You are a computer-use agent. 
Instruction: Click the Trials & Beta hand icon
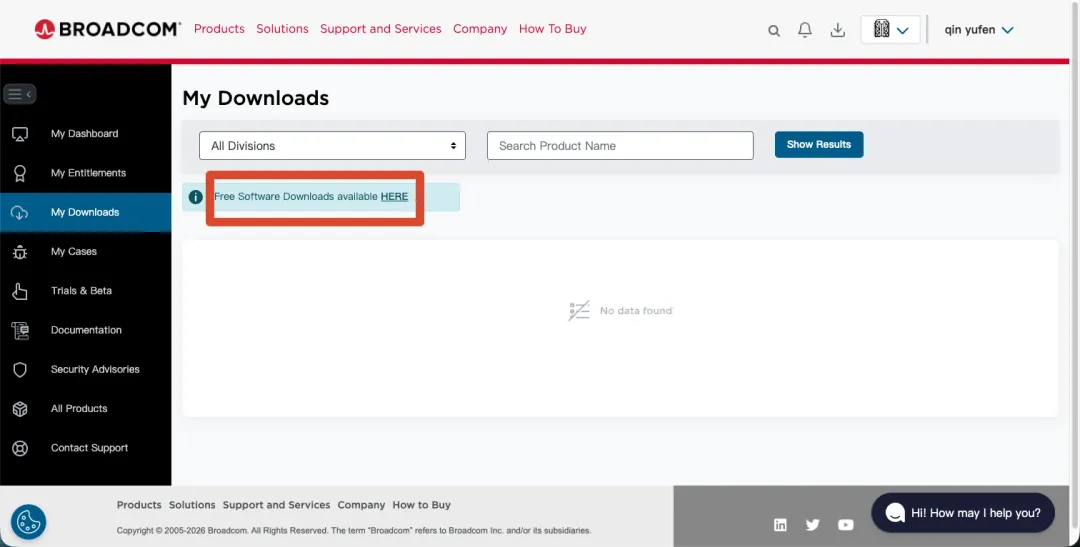tap(20, 291)
